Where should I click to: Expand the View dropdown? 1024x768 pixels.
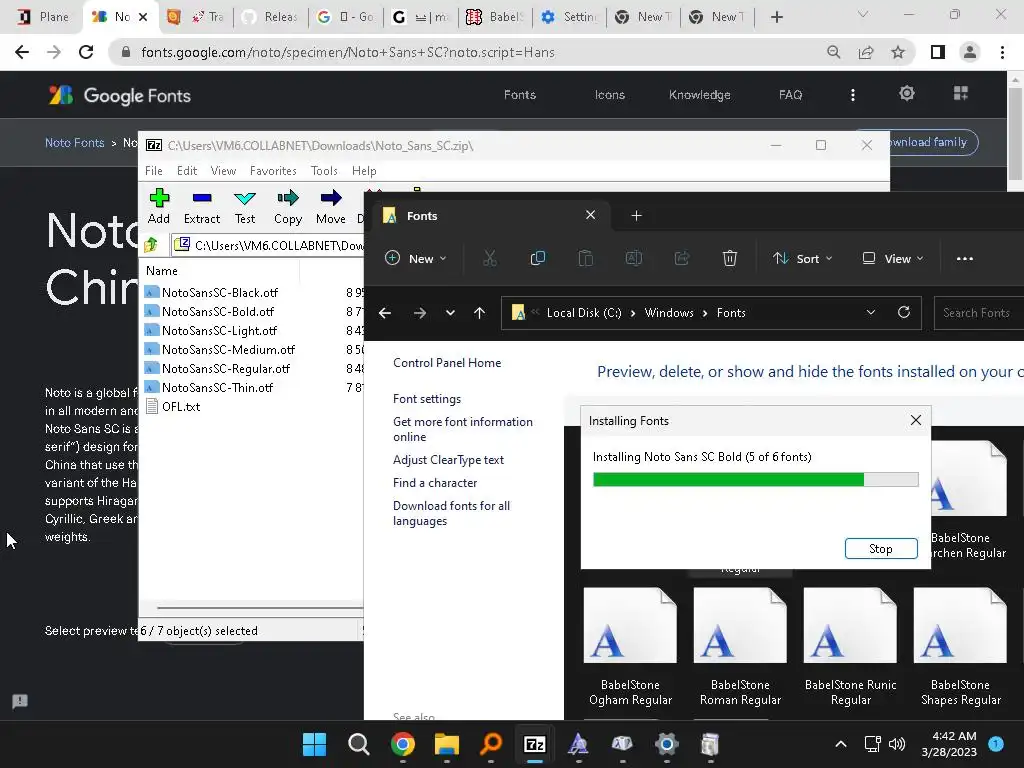click(893, 259)
